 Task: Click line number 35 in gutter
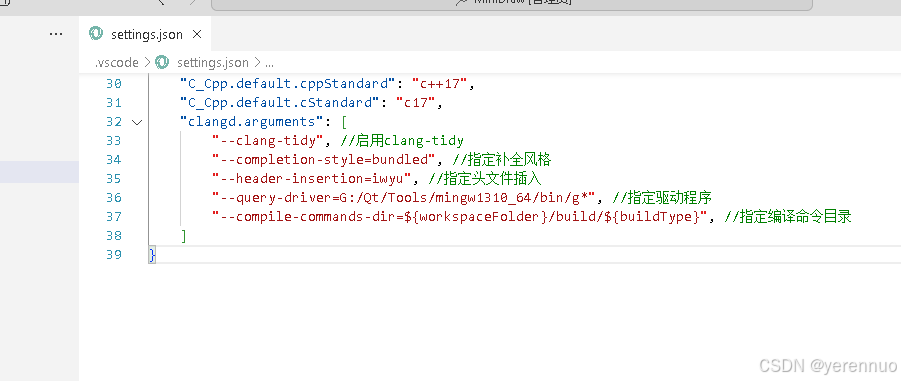coord(114,179)
